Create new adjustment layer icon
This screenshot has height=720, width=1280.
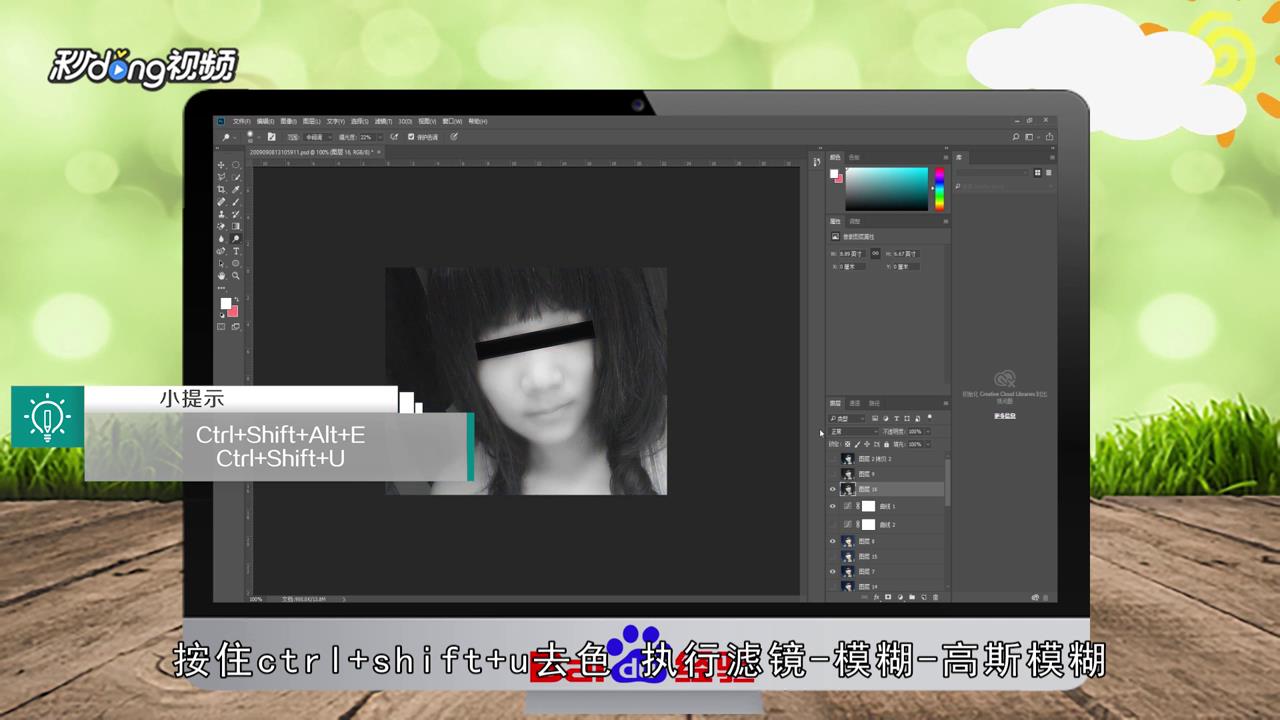[x=900, y=597]
